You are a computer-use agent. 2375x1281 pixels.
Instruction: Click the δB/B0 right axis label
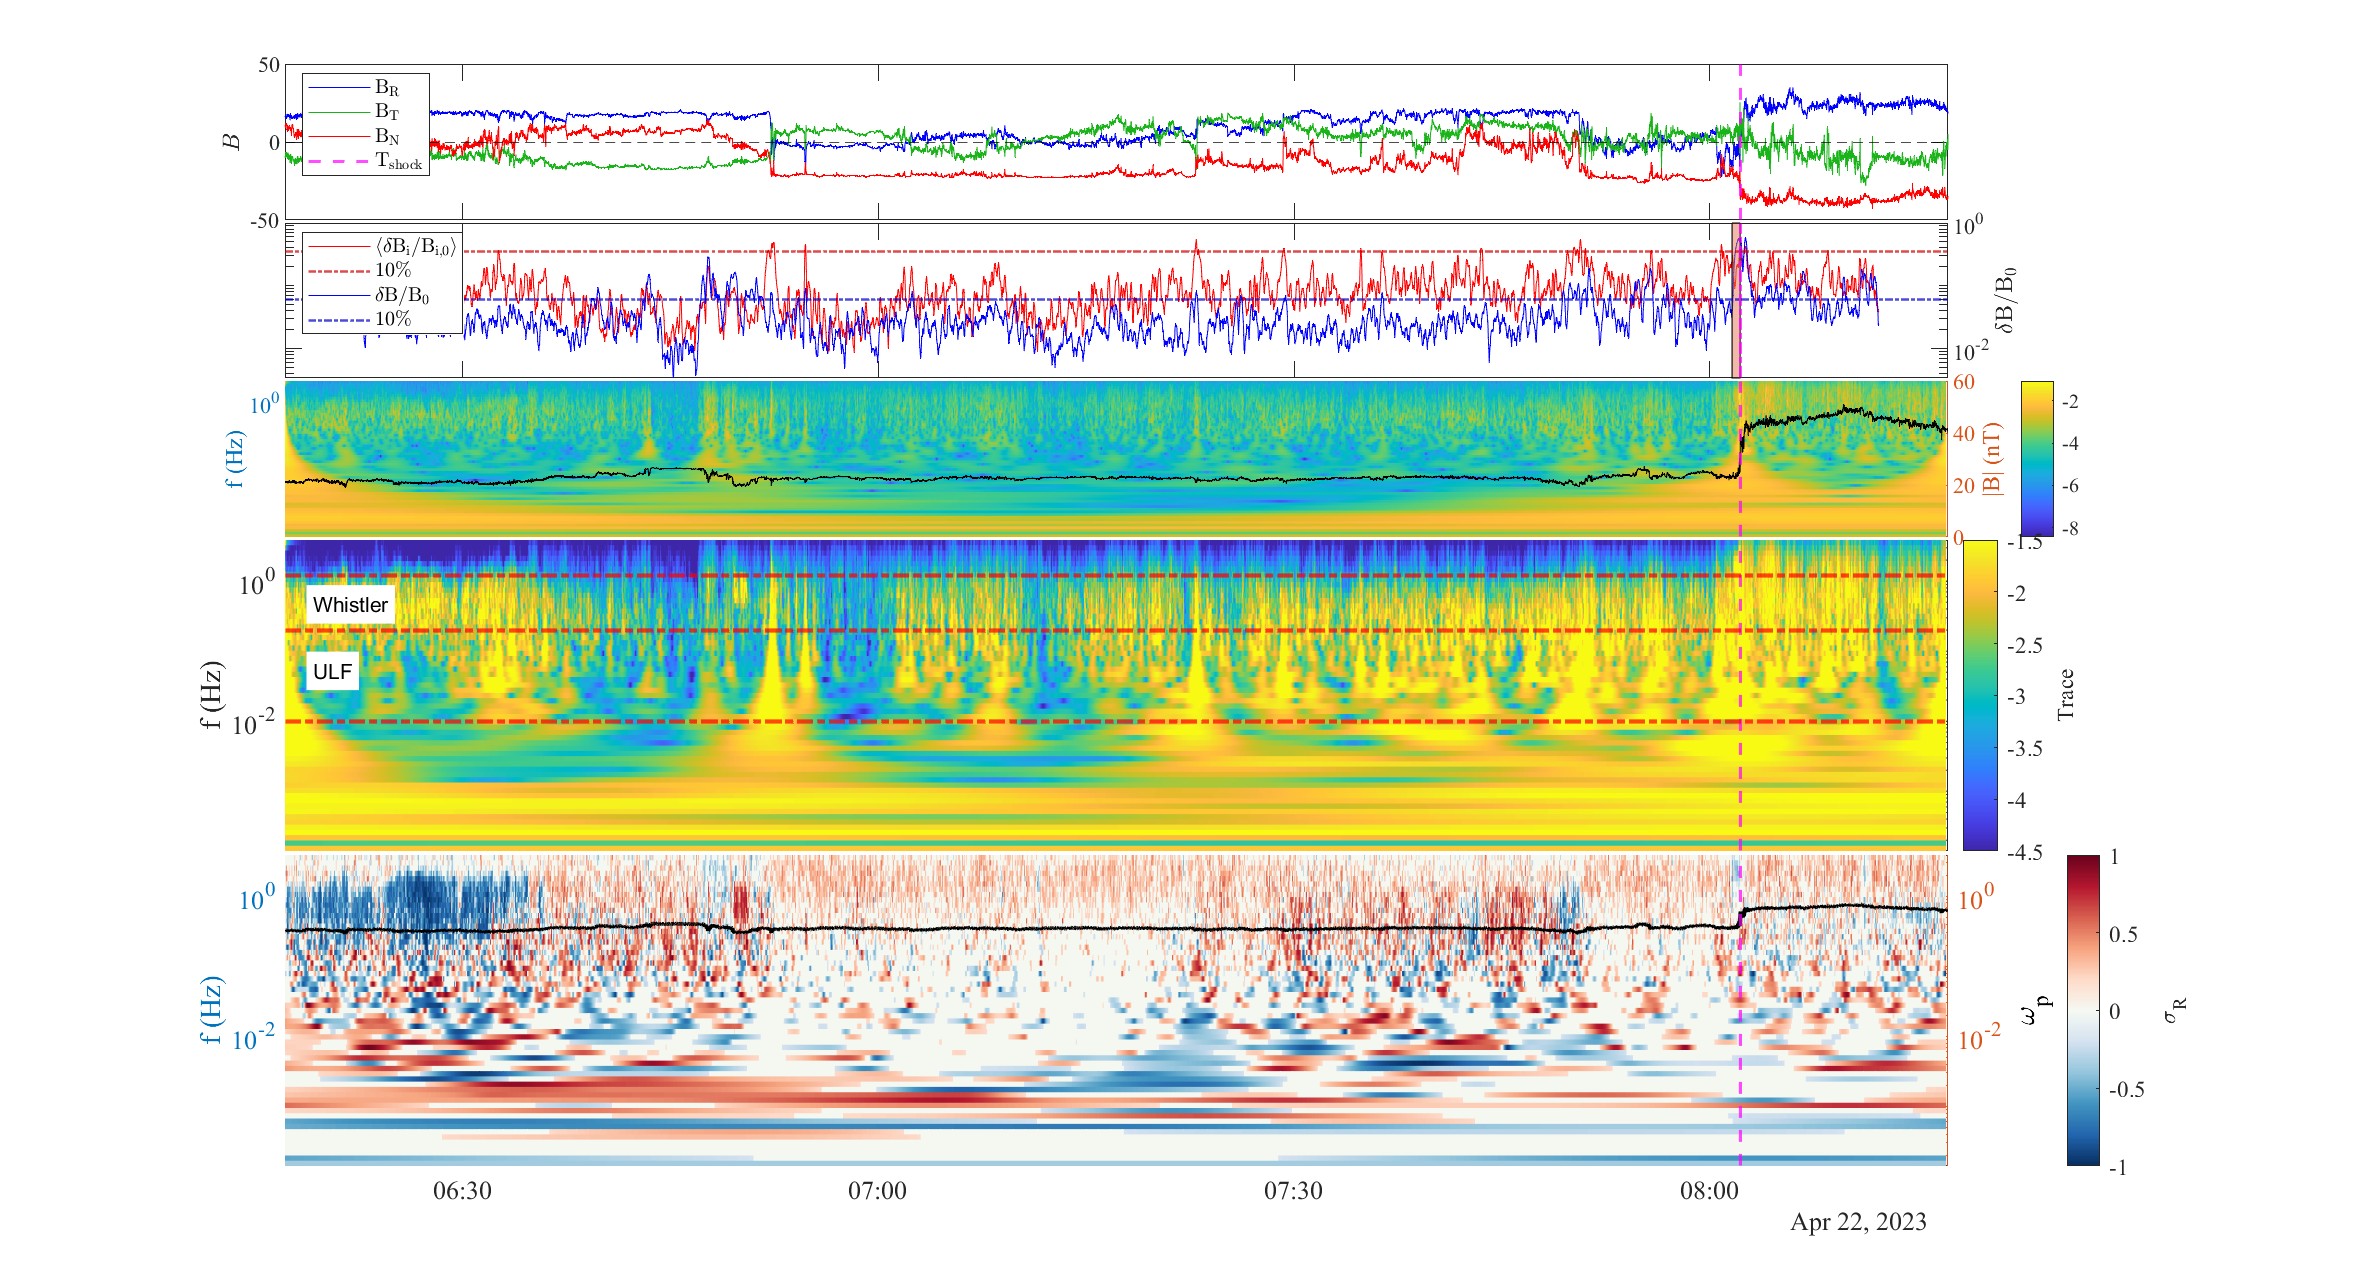[x=2004, y=300]
